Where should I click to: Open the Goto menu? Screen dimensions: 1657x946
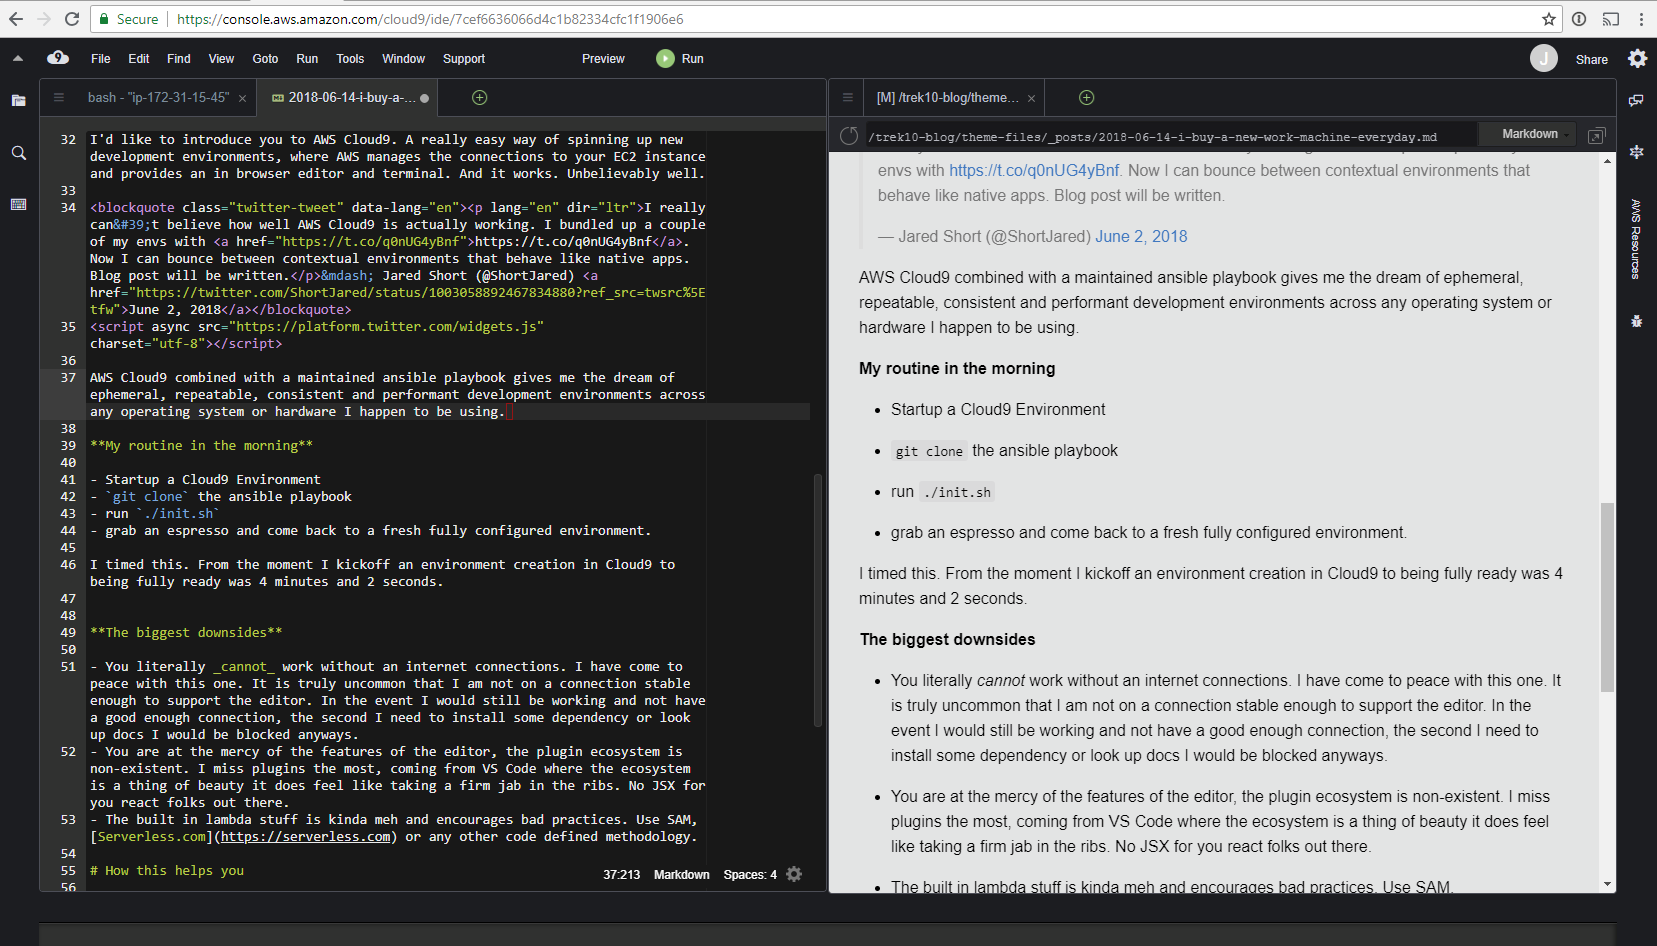click(x=265, y=59)
